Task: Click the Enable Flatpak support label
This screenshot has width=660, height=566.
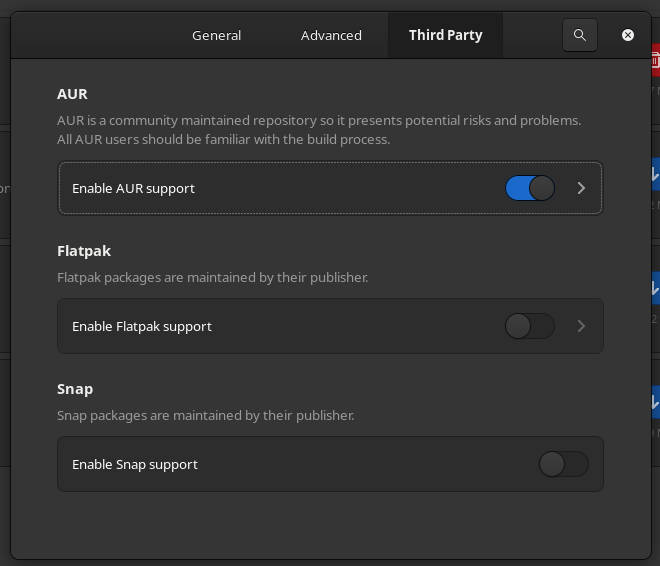Action: [142, 327]
